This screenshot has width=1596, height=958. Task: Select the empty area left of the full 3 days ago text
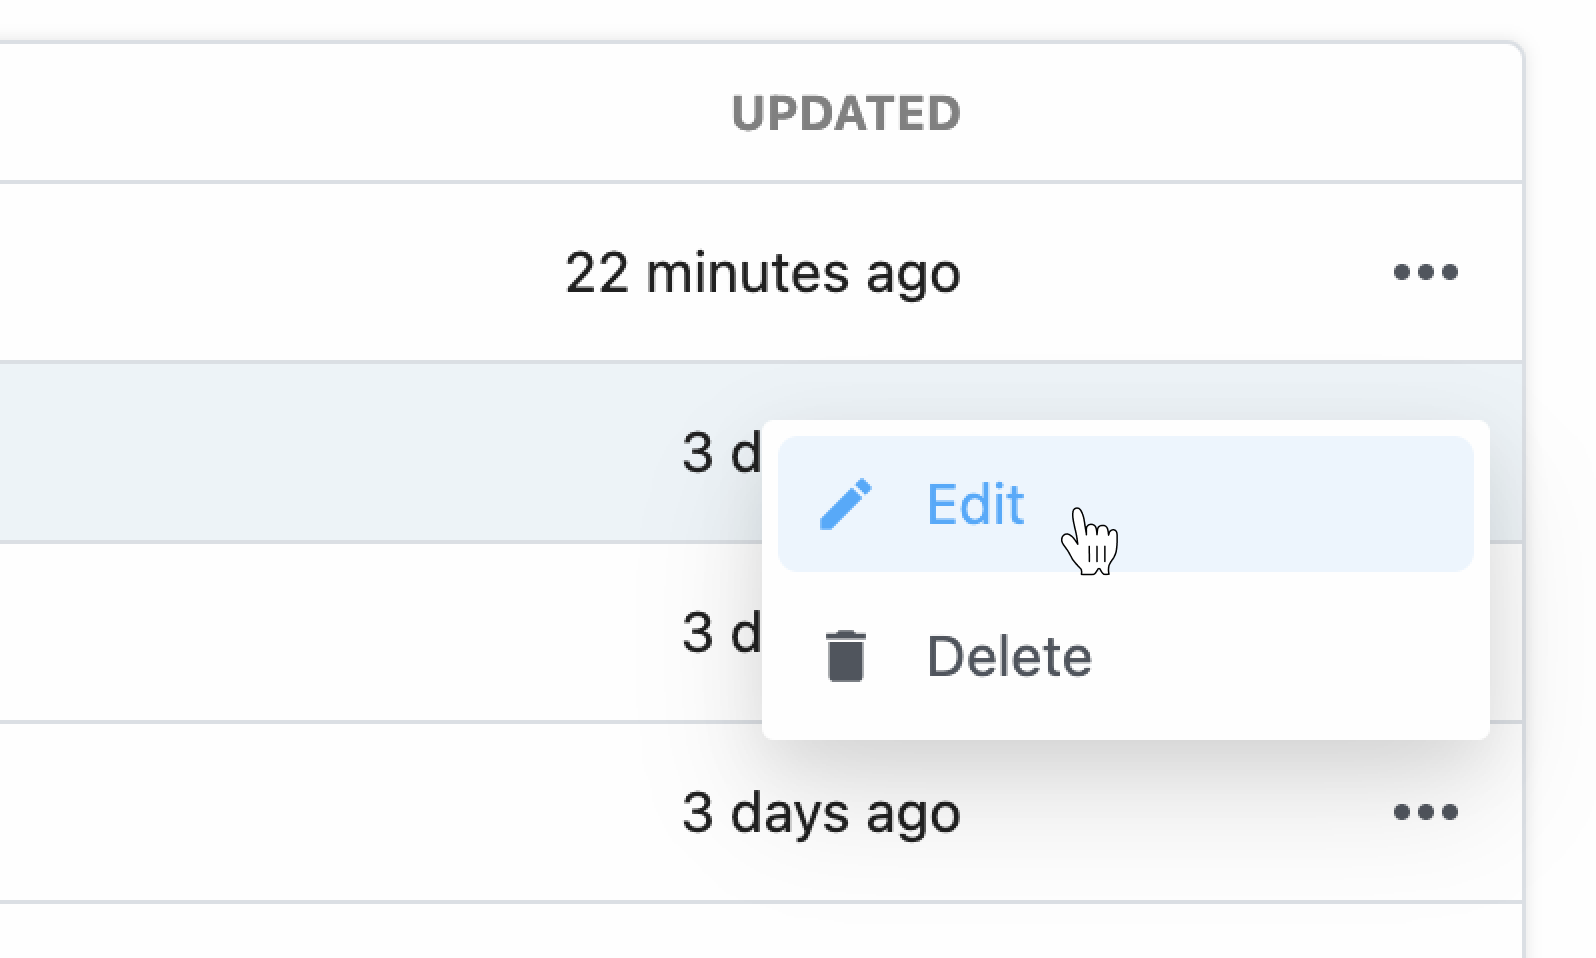tap(340, 812)
